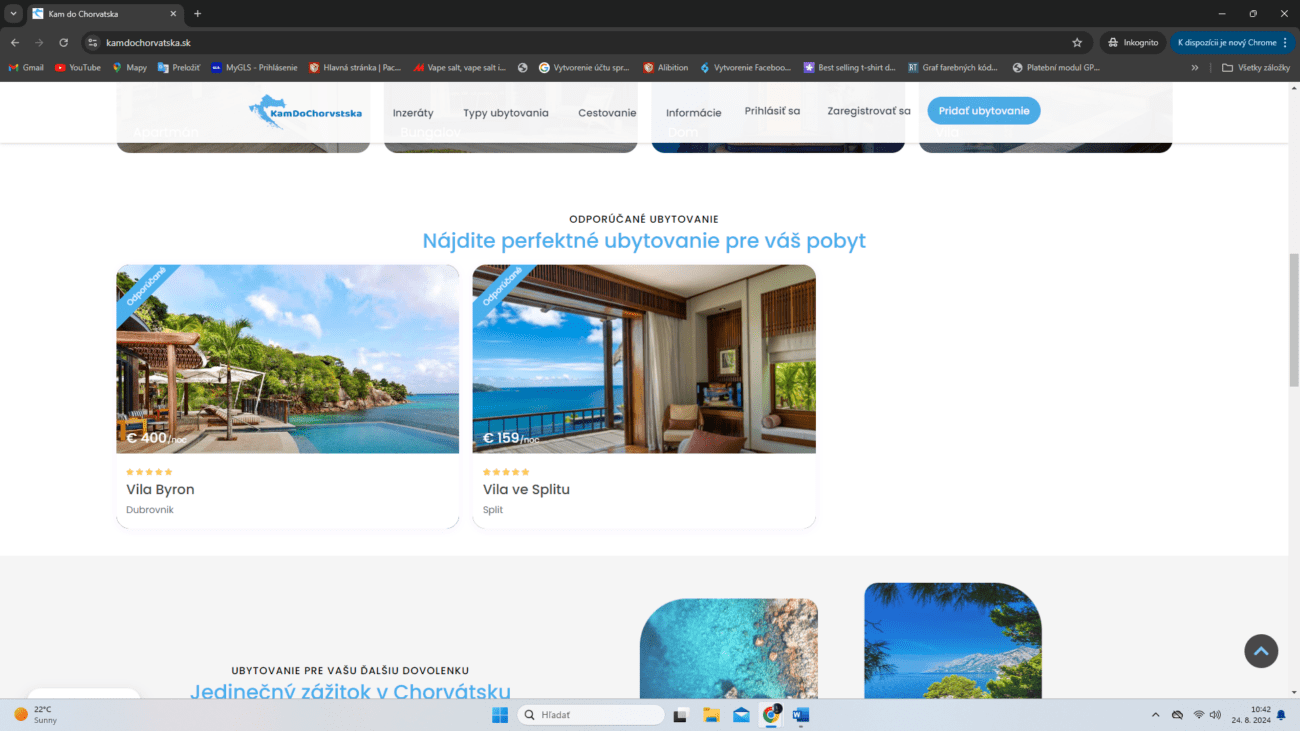This screenshot has height=731, width=1300.
Task: Click the volume speaker tray icon
Action: tap(1215, 715)
